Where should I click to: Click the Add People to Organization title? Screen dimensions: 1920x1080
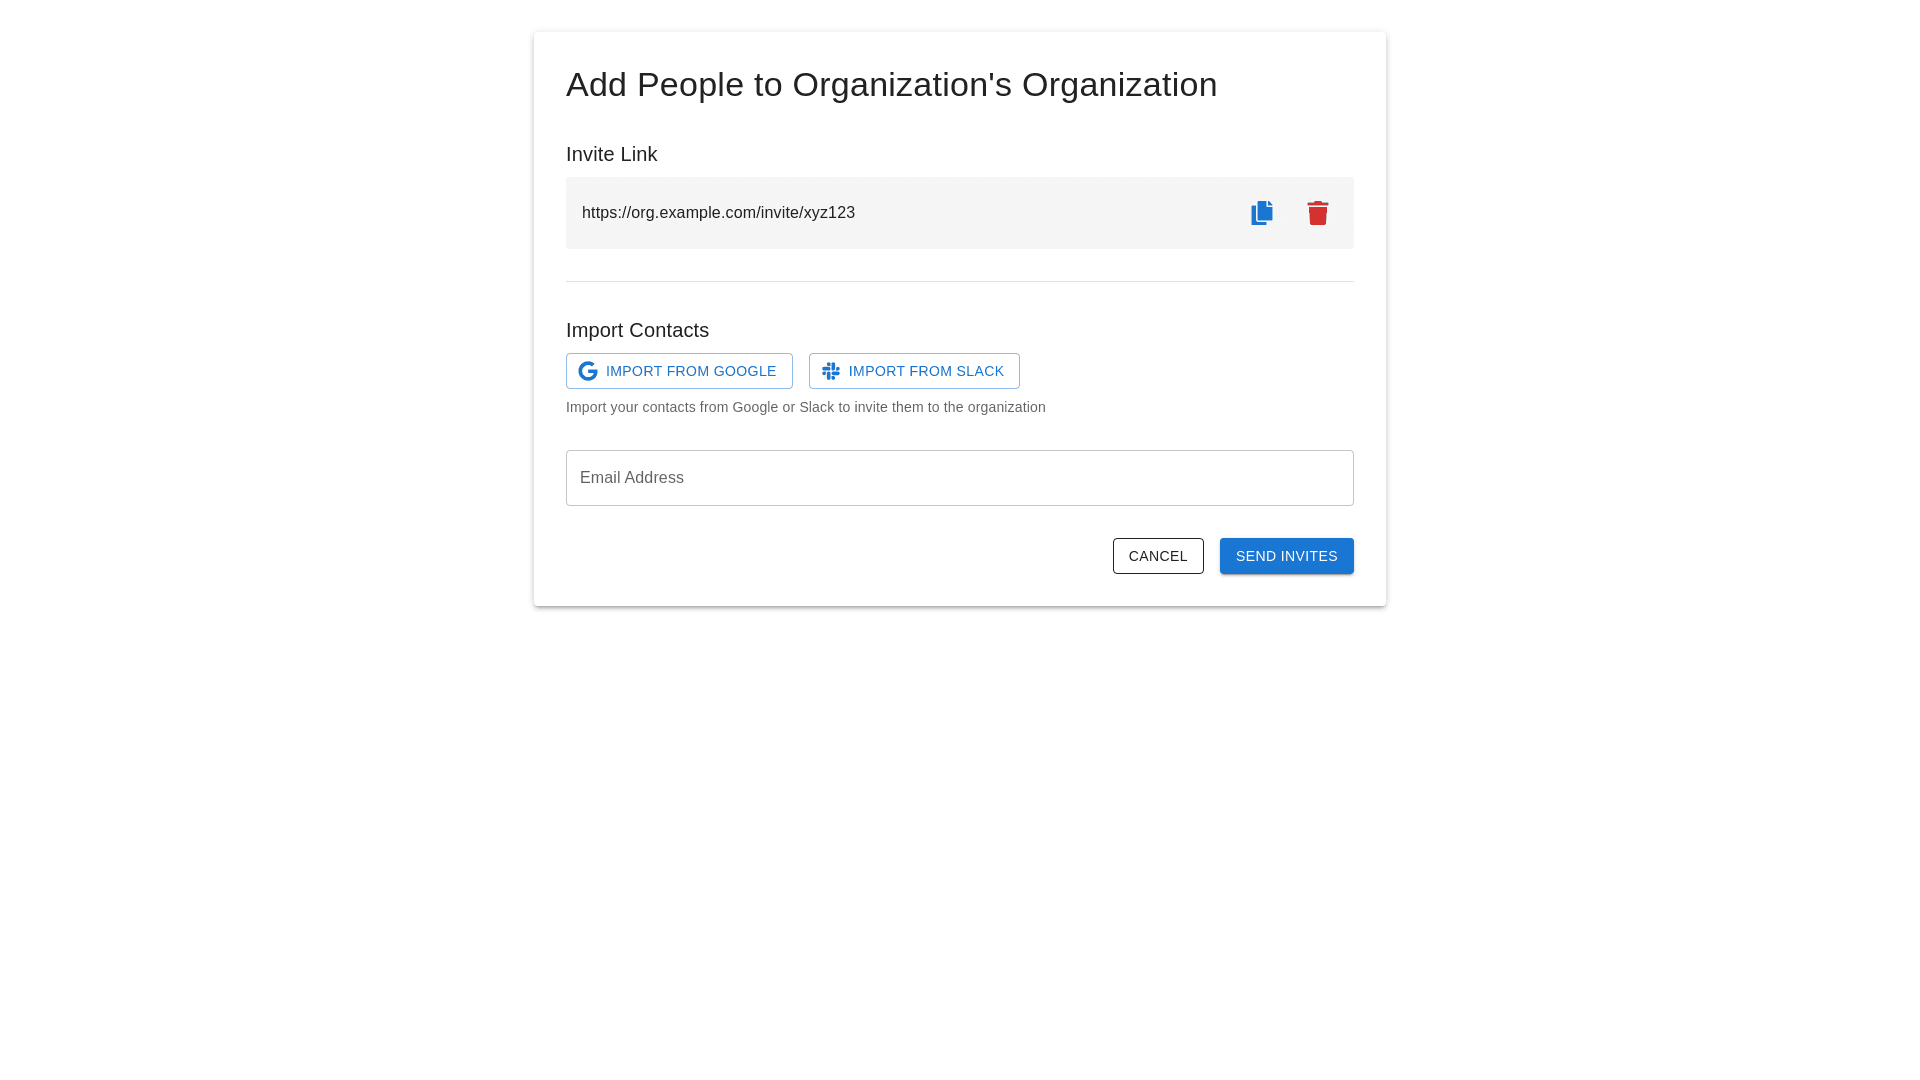[890, 85]
